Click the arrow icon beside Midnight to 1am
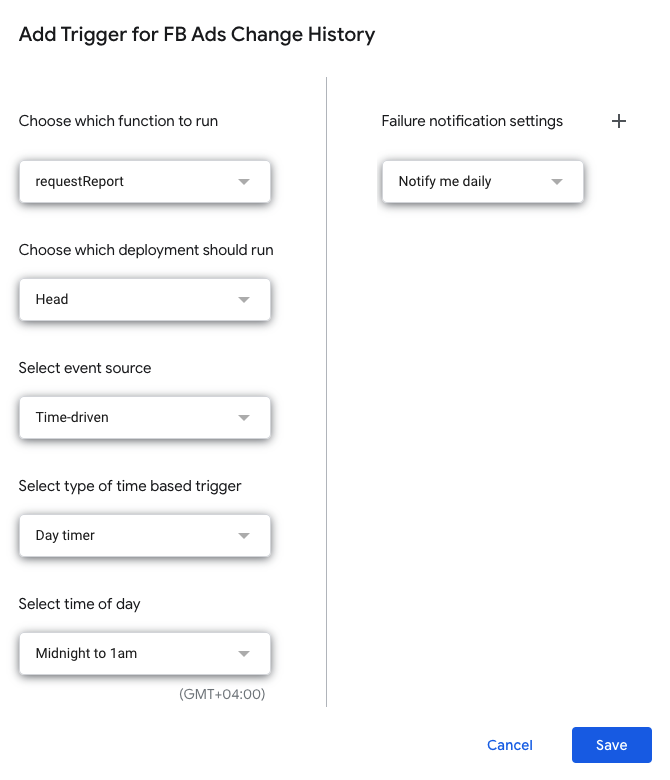Screen dimensions: 670x780 click(244, 653)
